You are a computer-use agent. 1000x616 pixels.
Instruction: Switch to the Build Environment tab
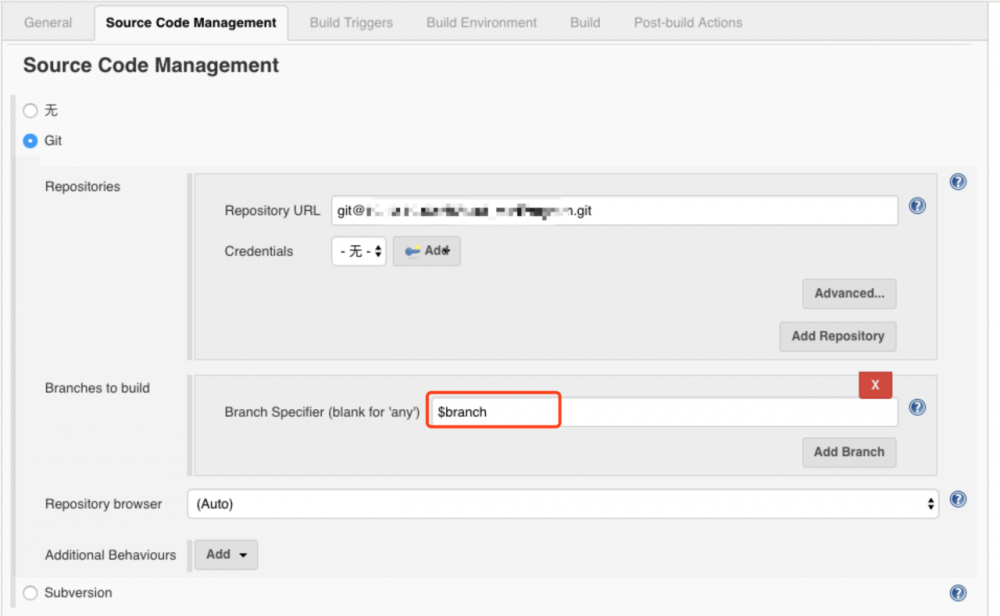(x=482, y=23)
